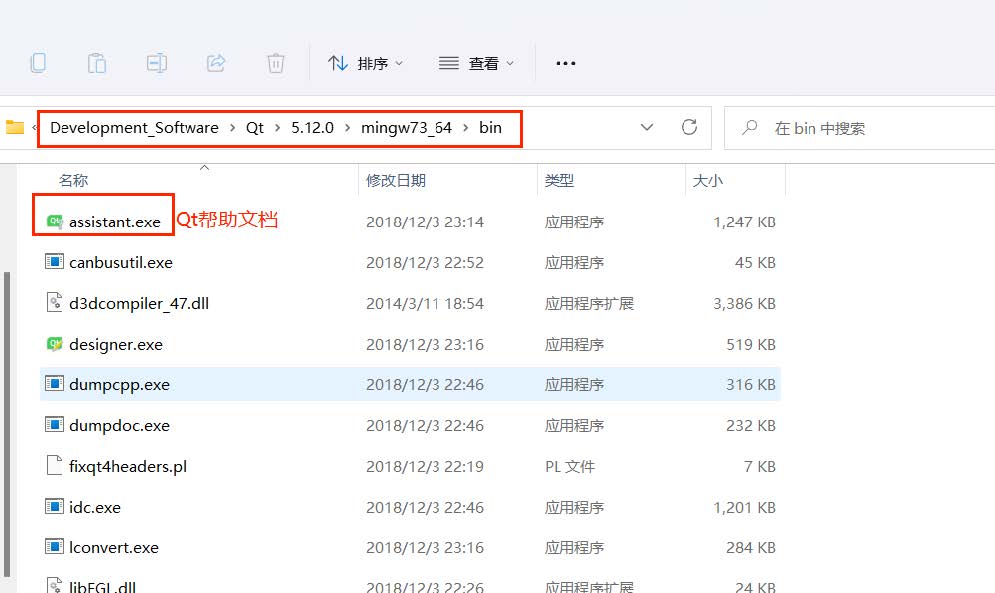Select the designer.exe file name
Screen dimensions: 995x593
coord(116,344)
